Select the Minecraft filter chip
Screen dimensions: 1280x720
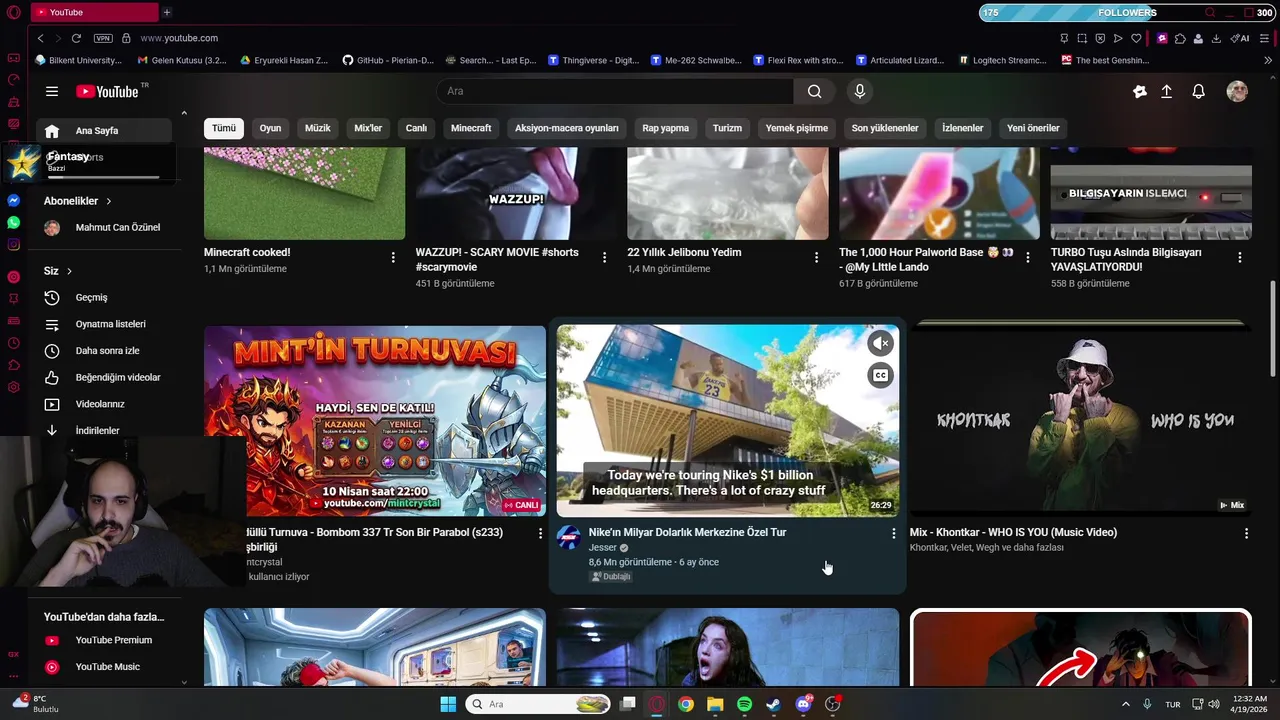[x=471, y=128]
